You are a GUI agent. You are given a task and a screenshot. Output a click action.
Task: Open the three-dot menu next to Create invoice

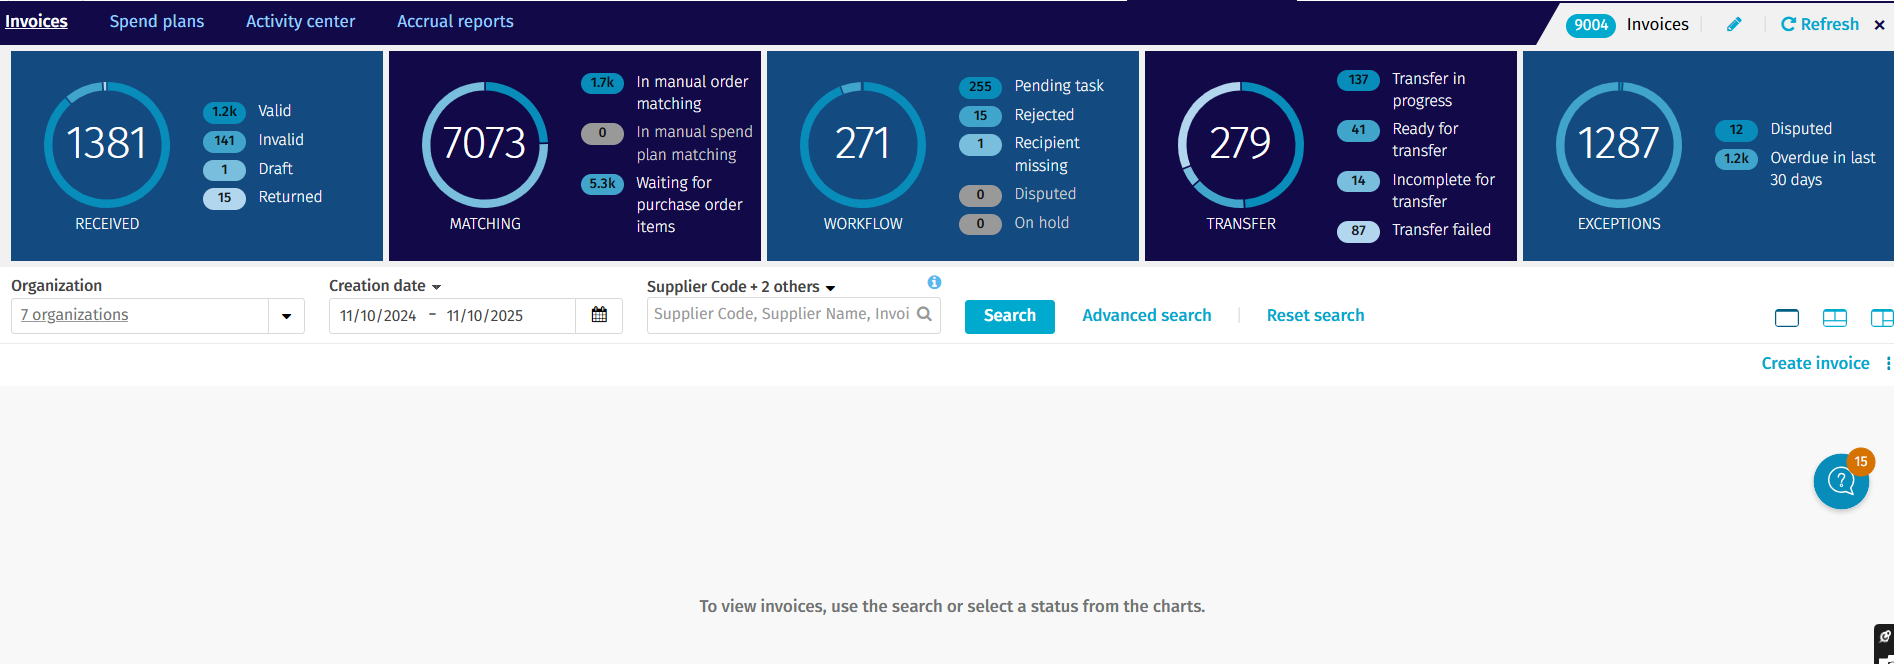point(1888,364)
